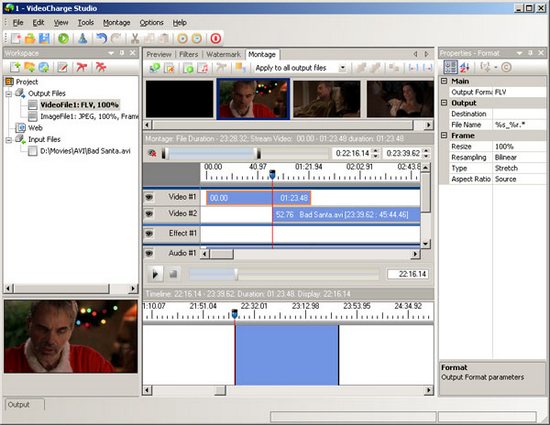Click the red Stop circle toolbar icon
Viewport: 550px width, 425px height.
click(216, 38)
